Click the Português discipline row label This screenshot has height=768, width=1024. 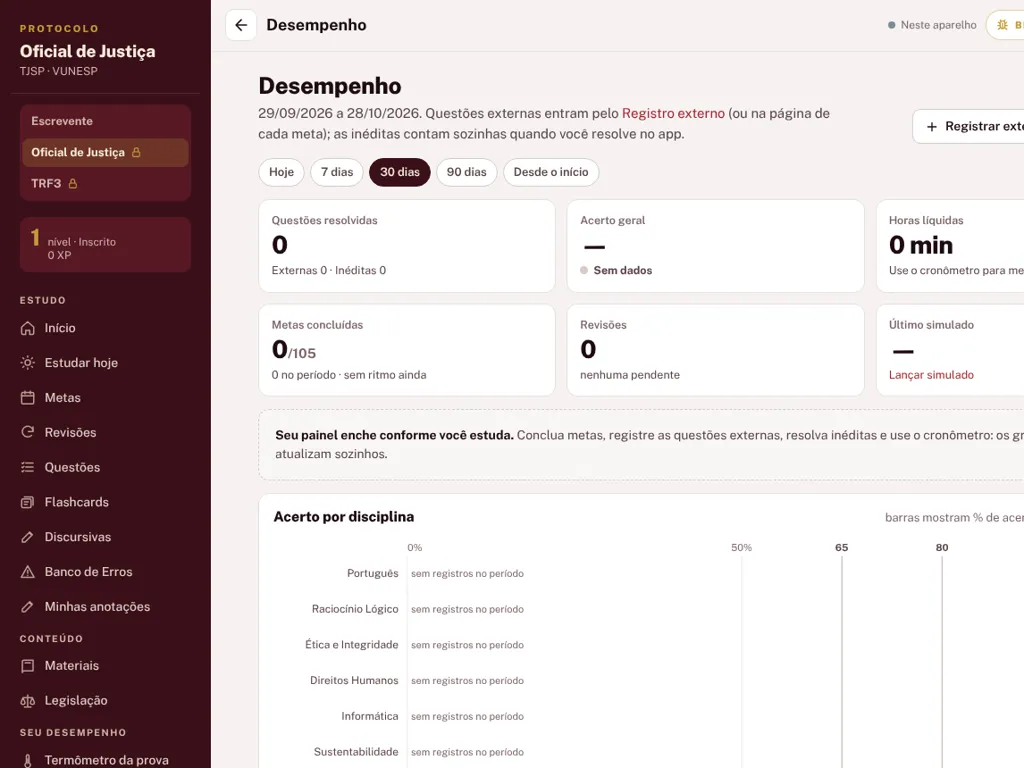(372, 573)
